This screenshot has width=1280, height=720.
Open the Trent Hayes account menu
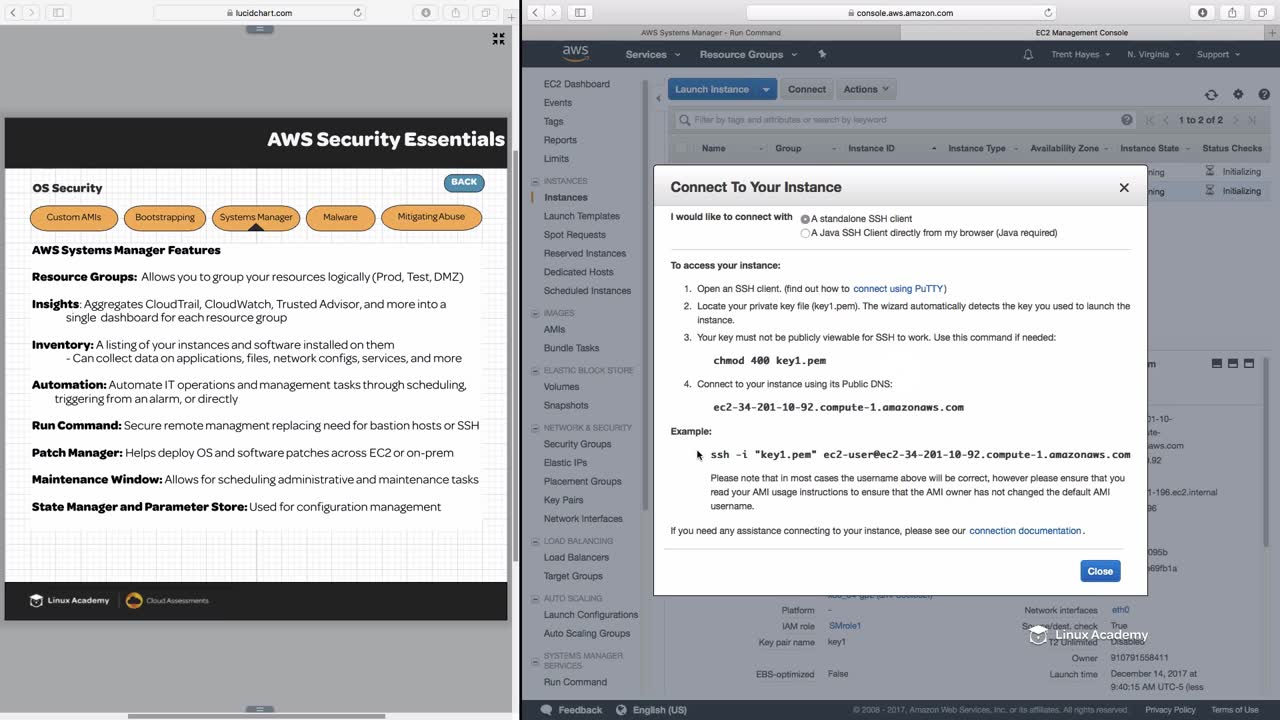pos(1082,54)
